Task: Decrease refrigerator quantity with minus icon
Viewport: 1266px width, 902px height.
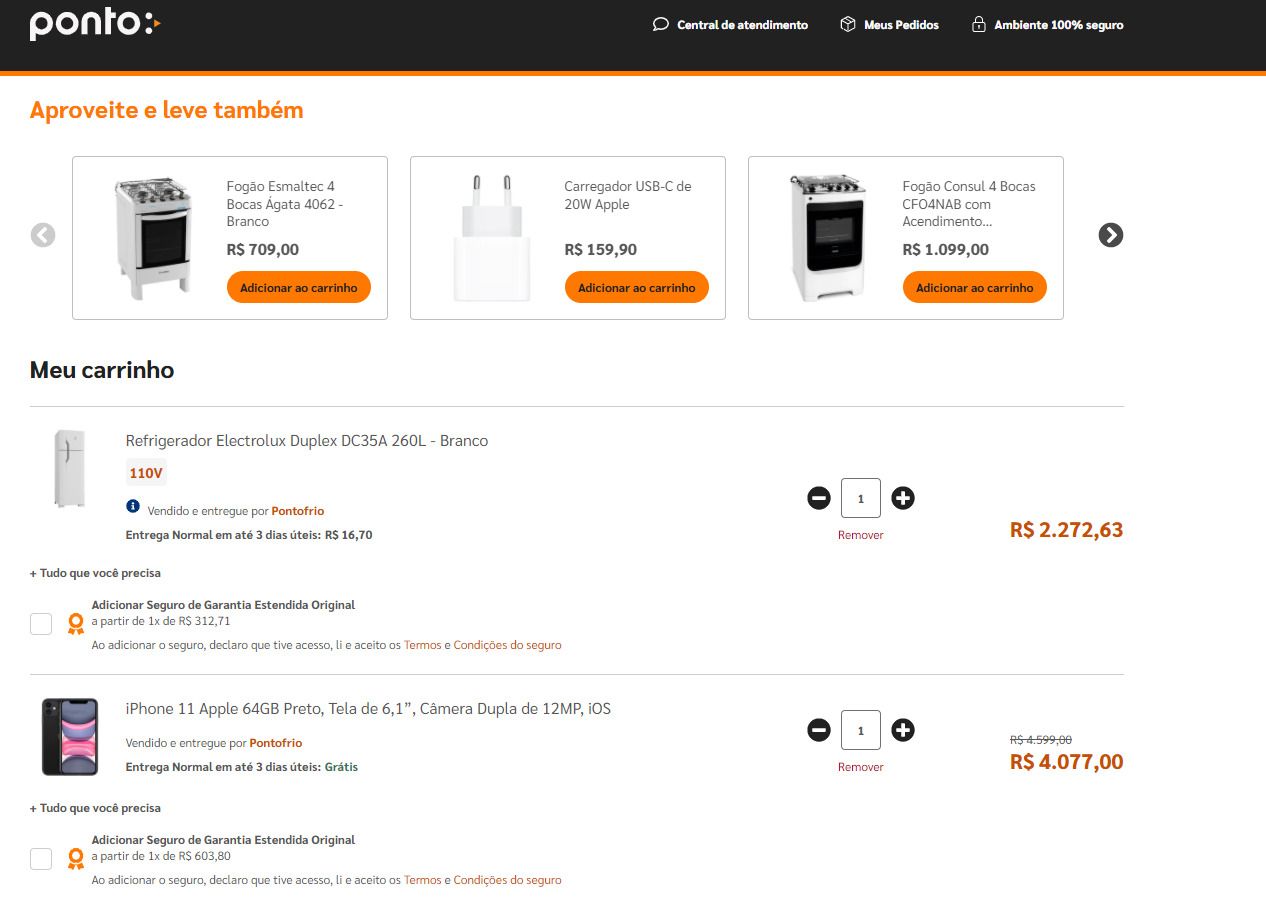Action: pyautogui.click(x=819, y=498)
